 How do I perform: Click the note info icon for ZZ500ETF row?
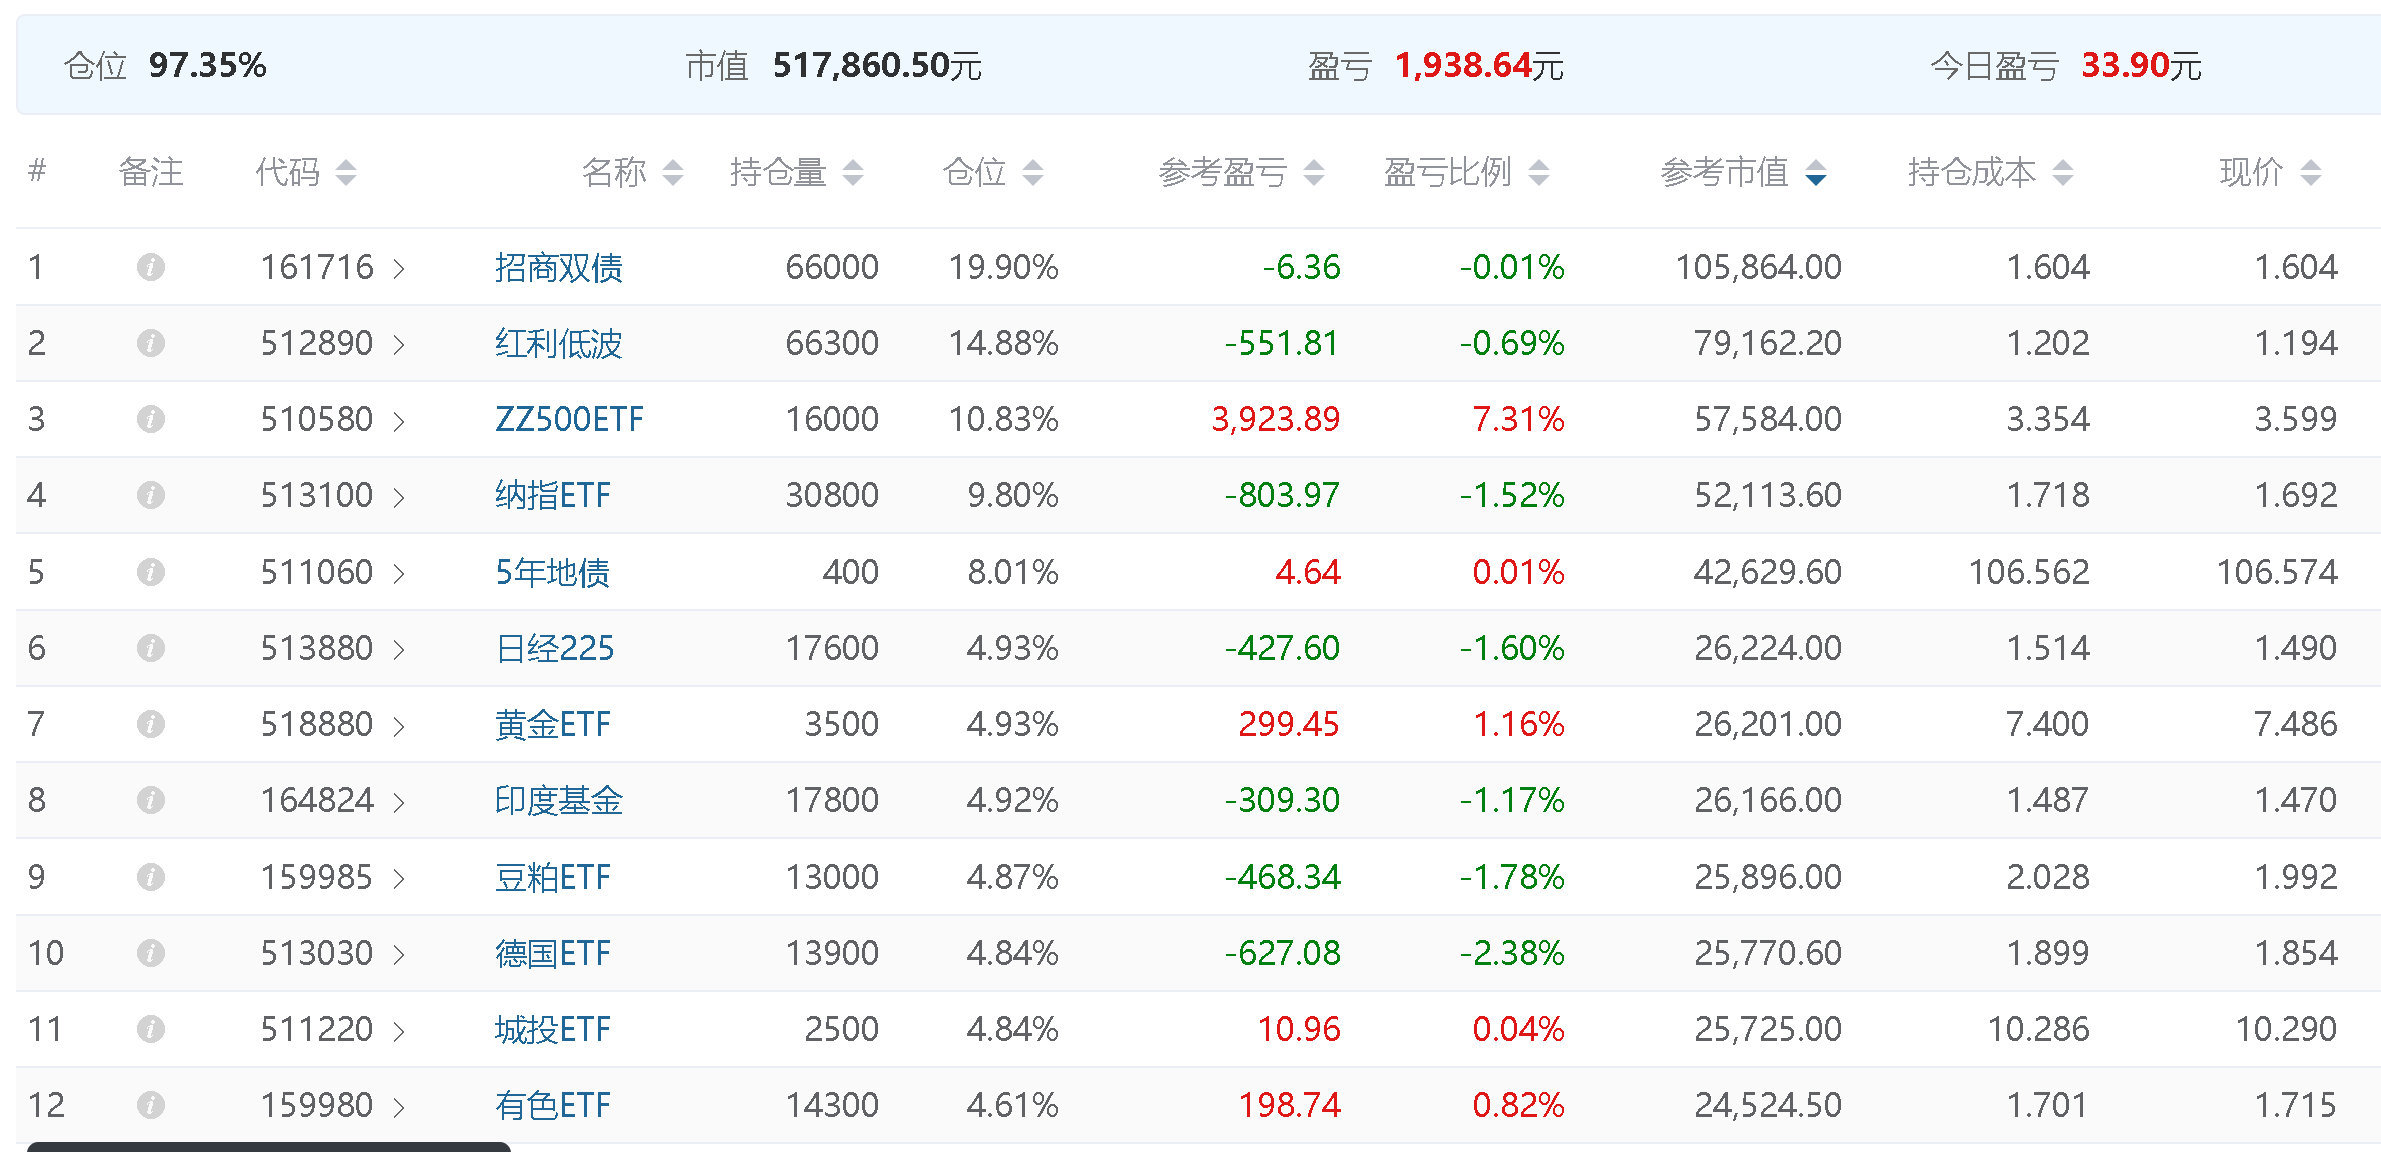151,419
